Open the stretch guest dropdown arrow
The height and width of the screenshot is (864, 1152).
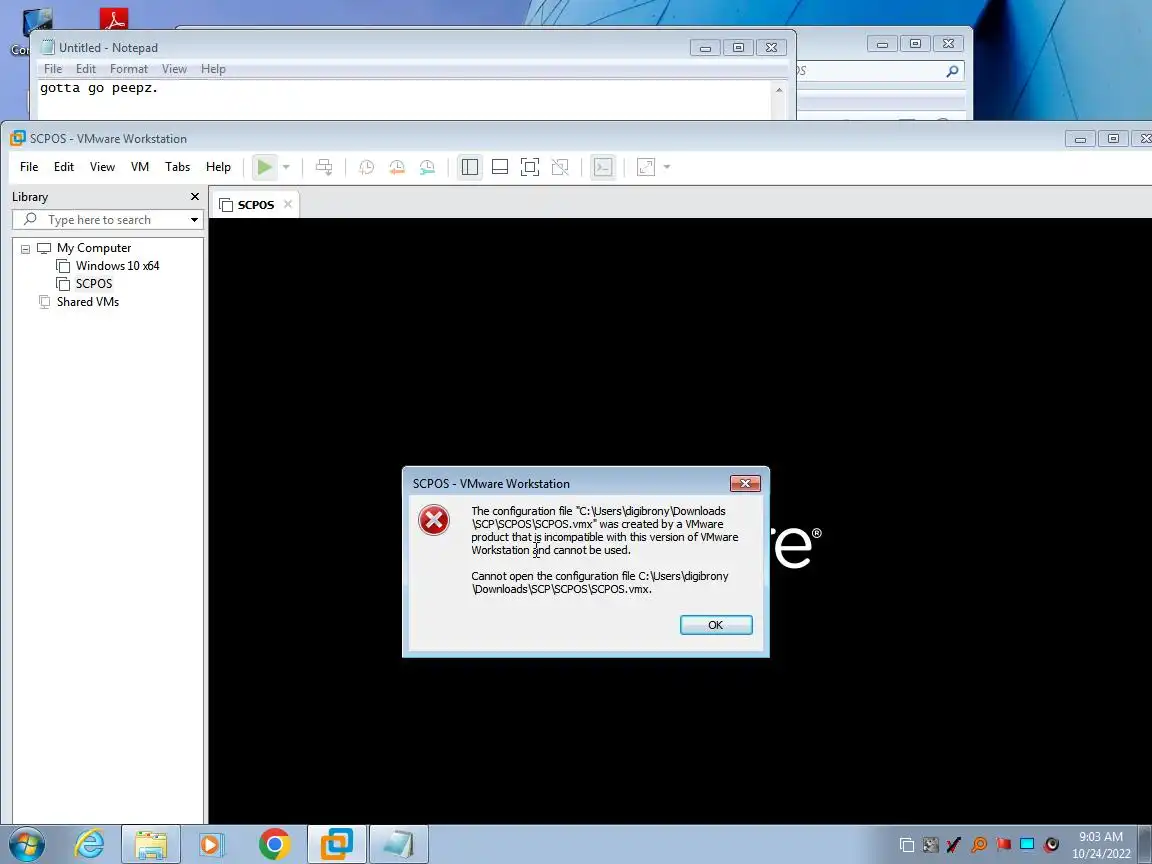[x=667, y=168]
